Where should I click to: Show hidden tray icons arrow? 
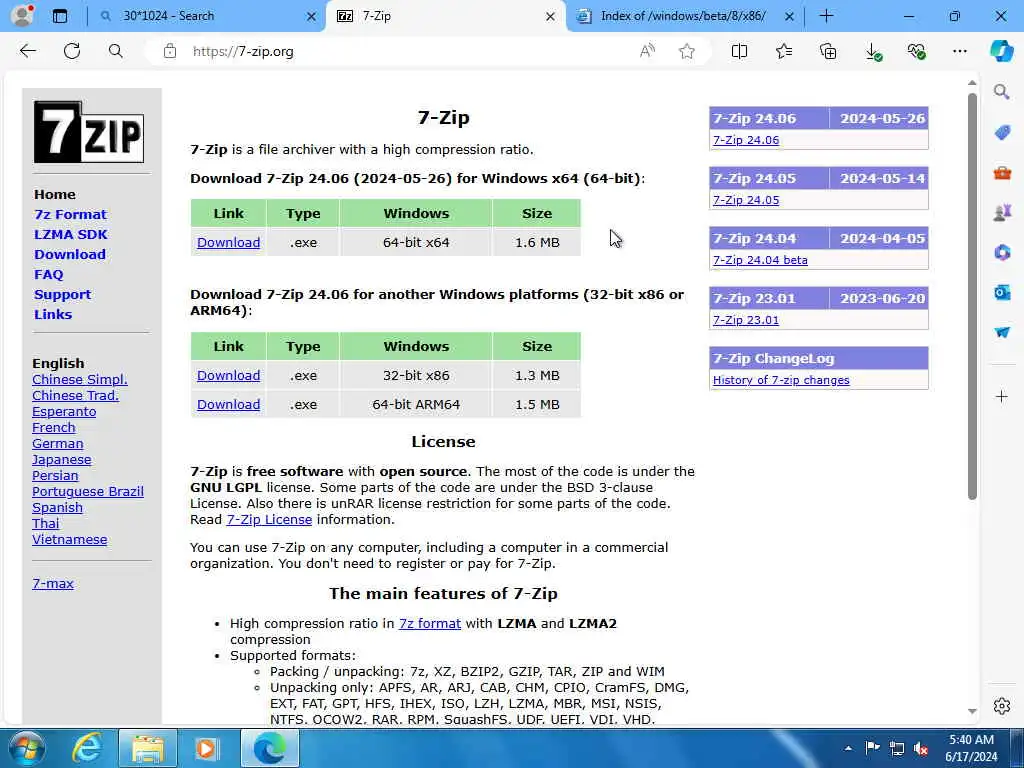click(848, 748)
